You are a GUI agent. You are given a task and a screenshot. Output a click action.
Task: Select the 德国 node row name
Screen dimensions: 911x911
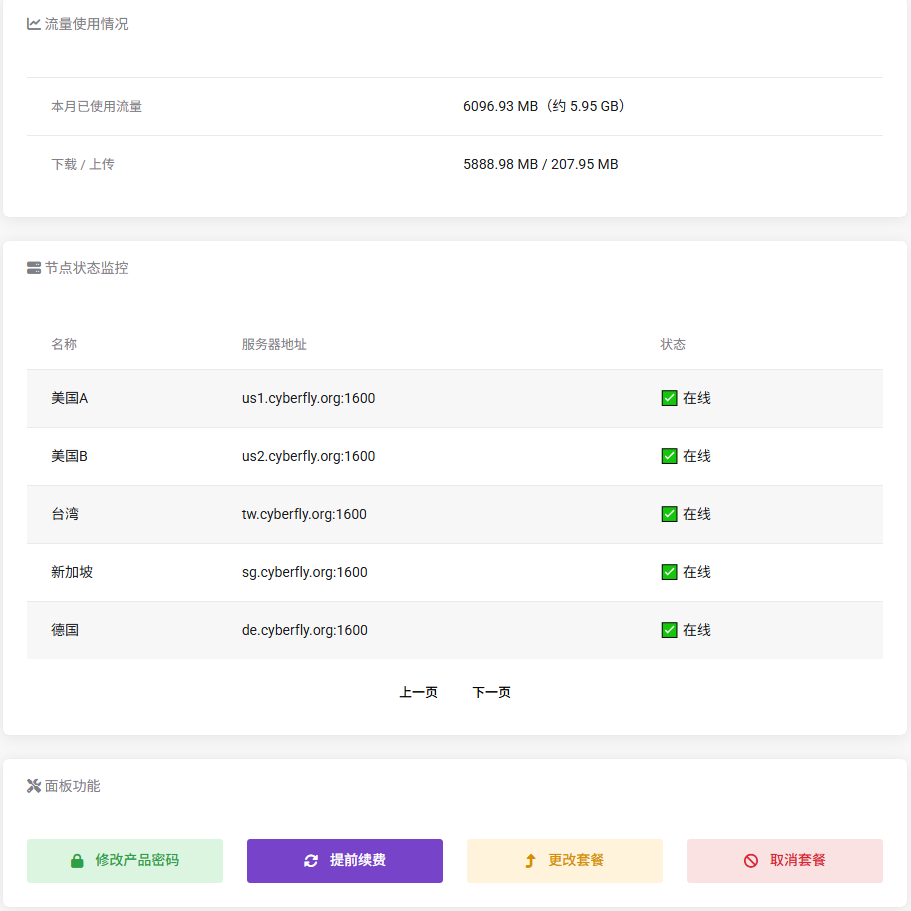pos(65,630)
